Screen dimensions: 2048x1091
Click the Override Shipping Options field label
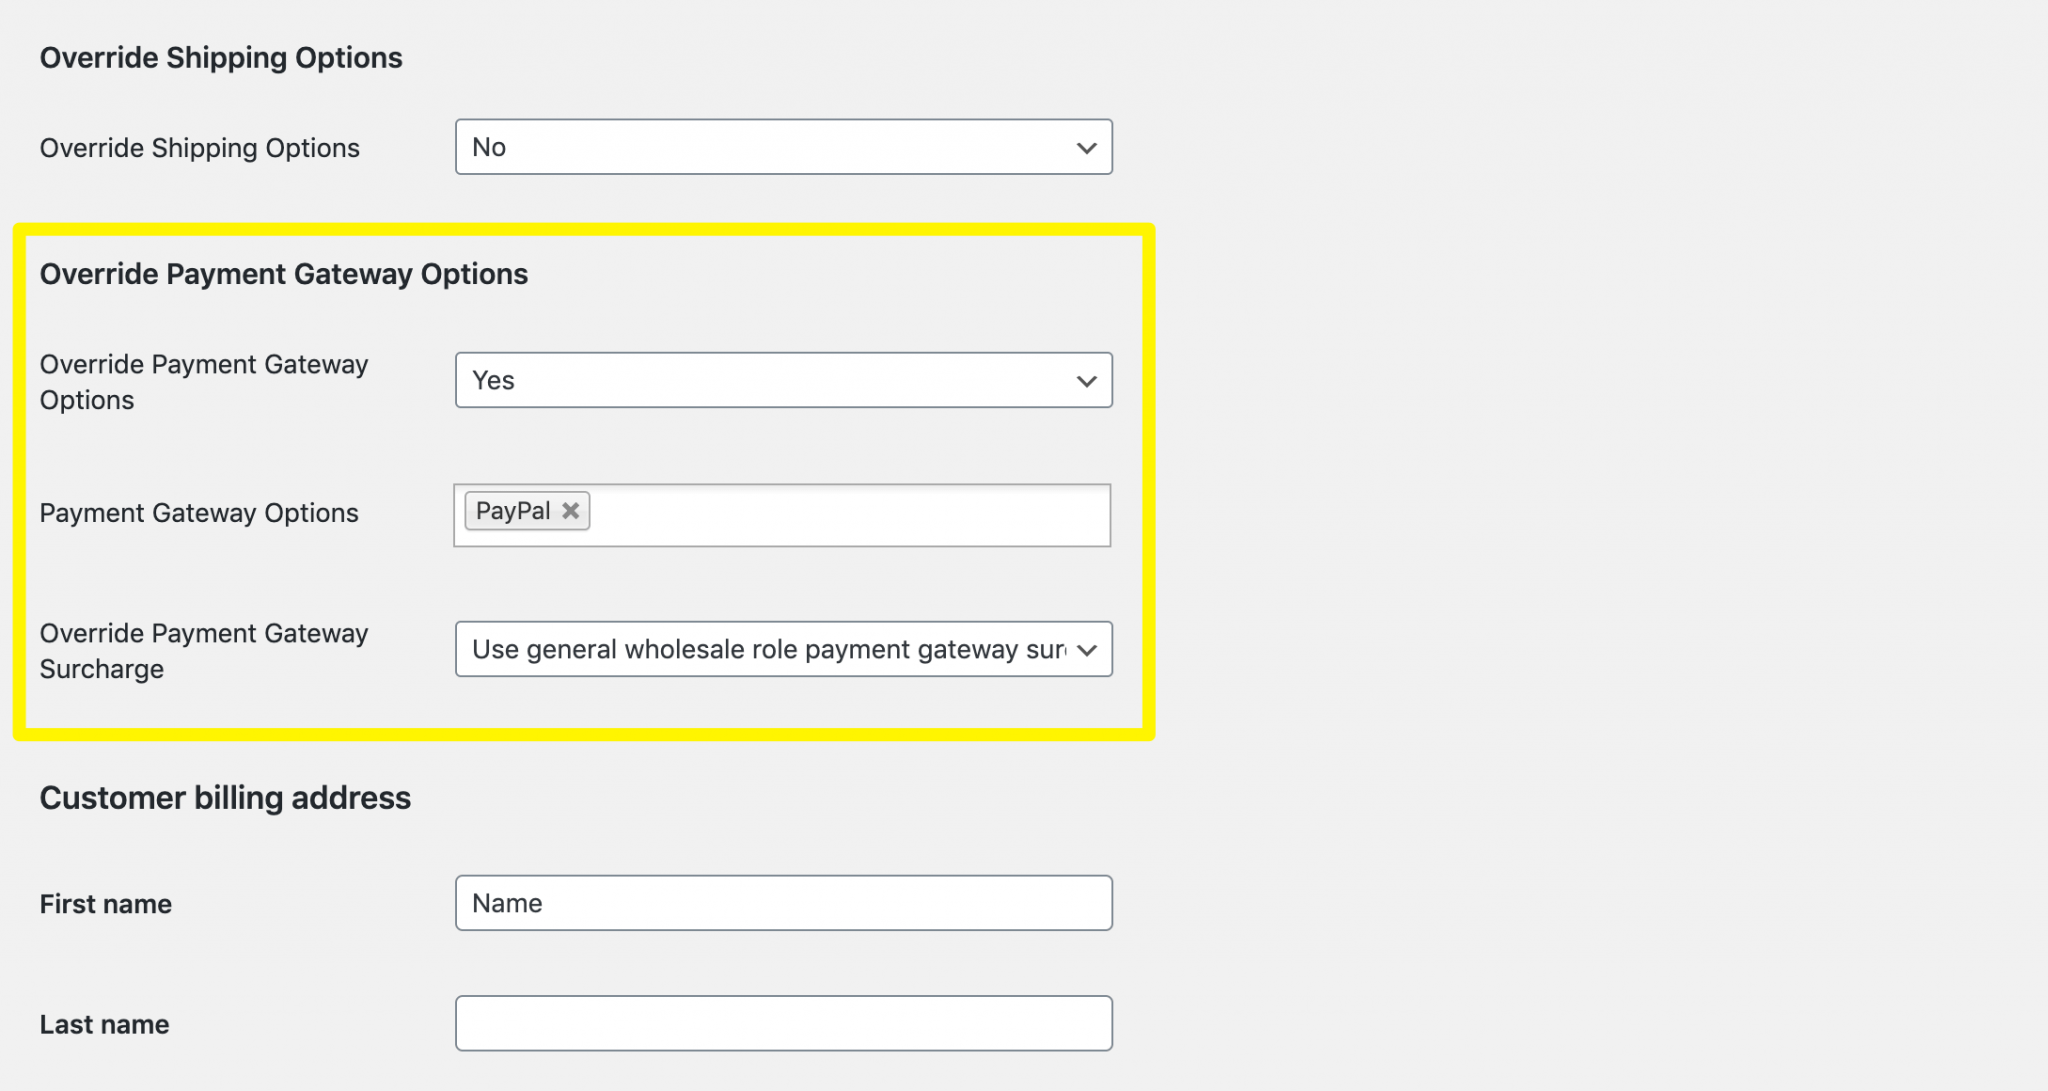tap(199, 148)
